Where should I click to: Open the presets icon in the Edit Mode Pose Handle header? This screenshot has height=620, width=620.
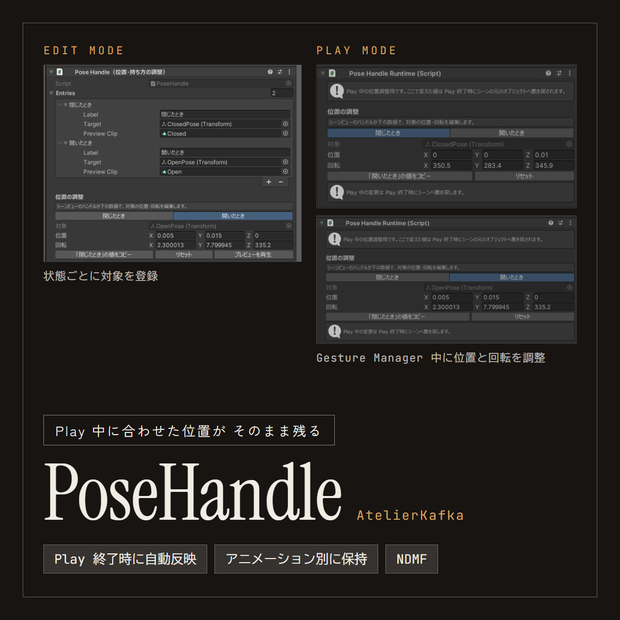pyautogui.click(x=280, y=72)
